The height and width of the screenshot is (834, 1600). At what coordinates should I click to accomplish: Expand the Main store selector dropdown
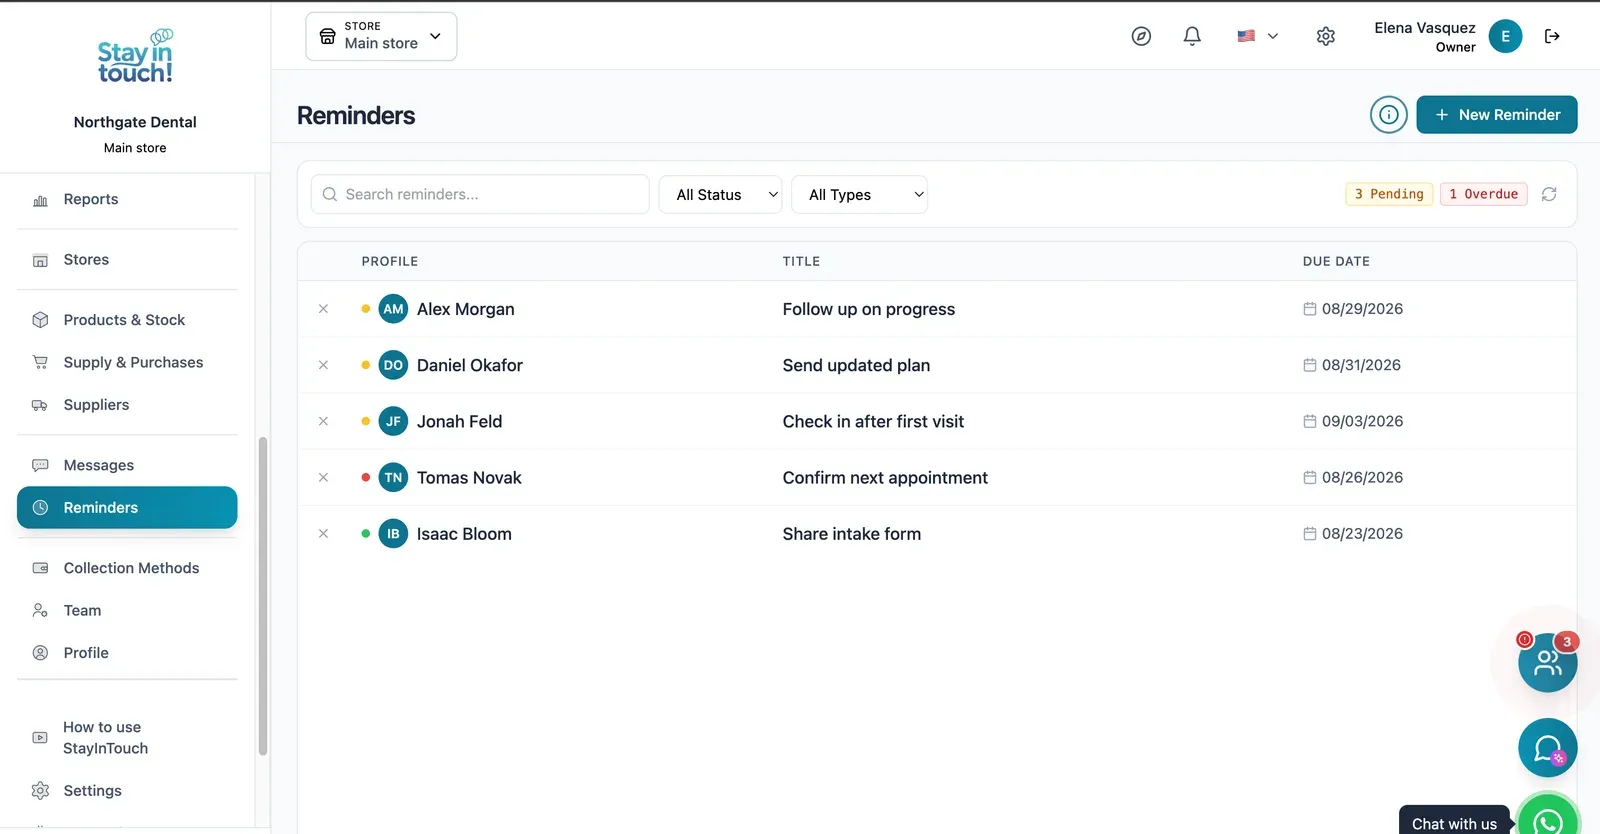pyautogui.click(x=381, y=36)
